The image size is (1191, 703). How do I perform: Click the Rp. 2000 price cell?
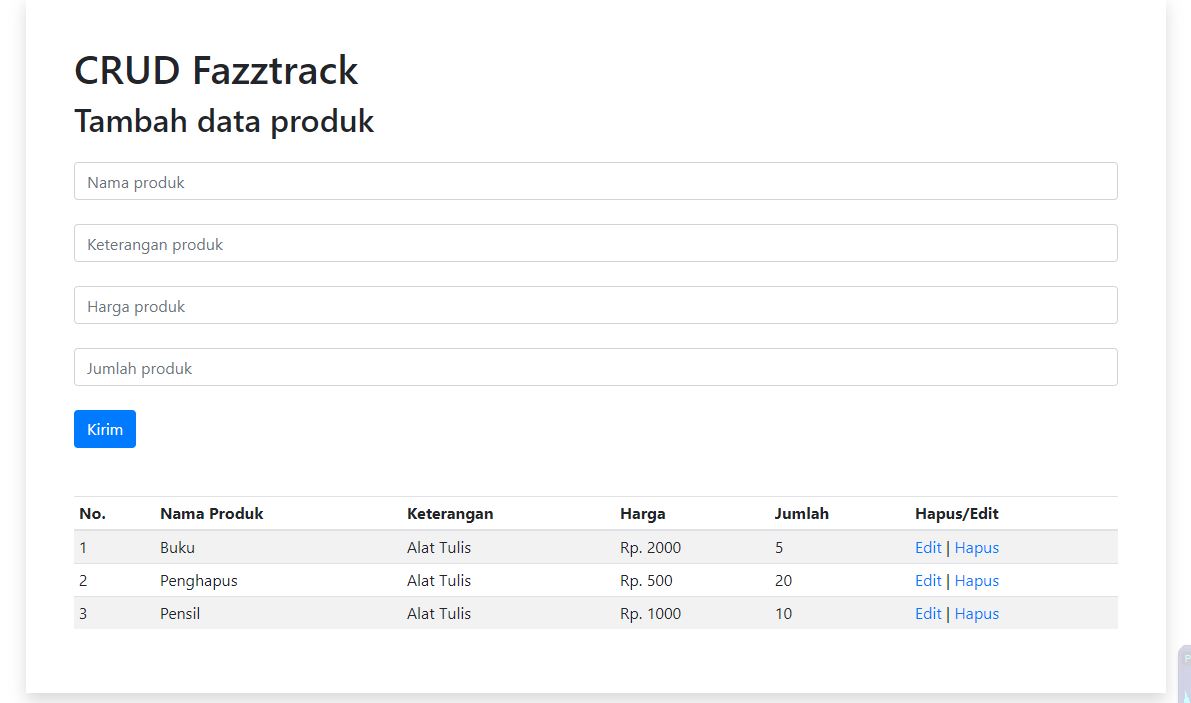650,547
